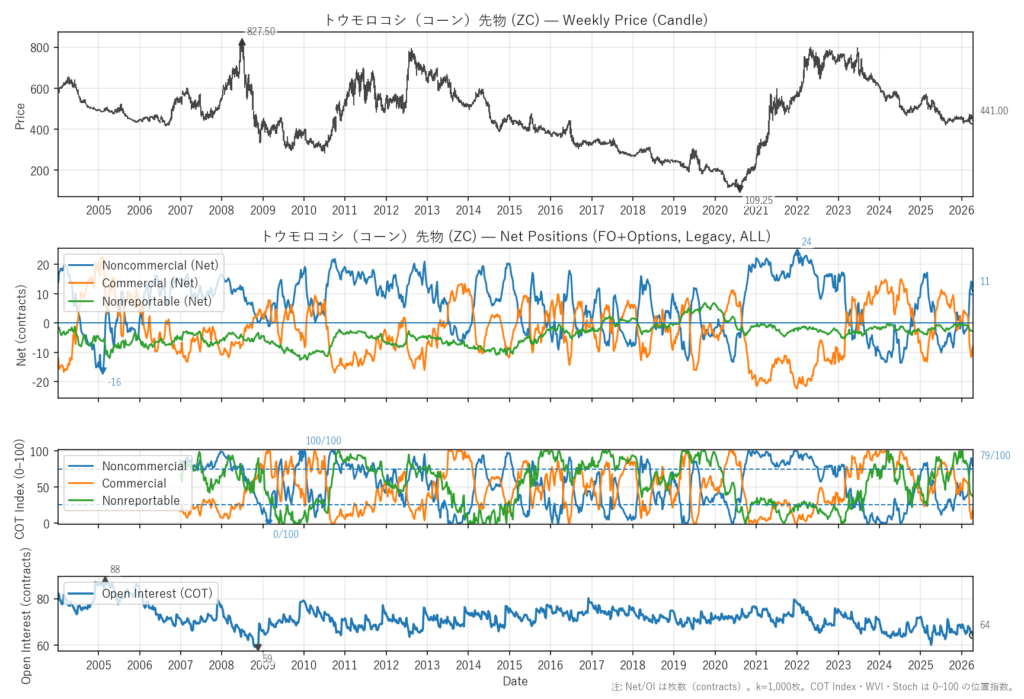This screenshot has width=1024, height=699.
Task: Click the 441.00 last price label
Action: coord(994,111)
